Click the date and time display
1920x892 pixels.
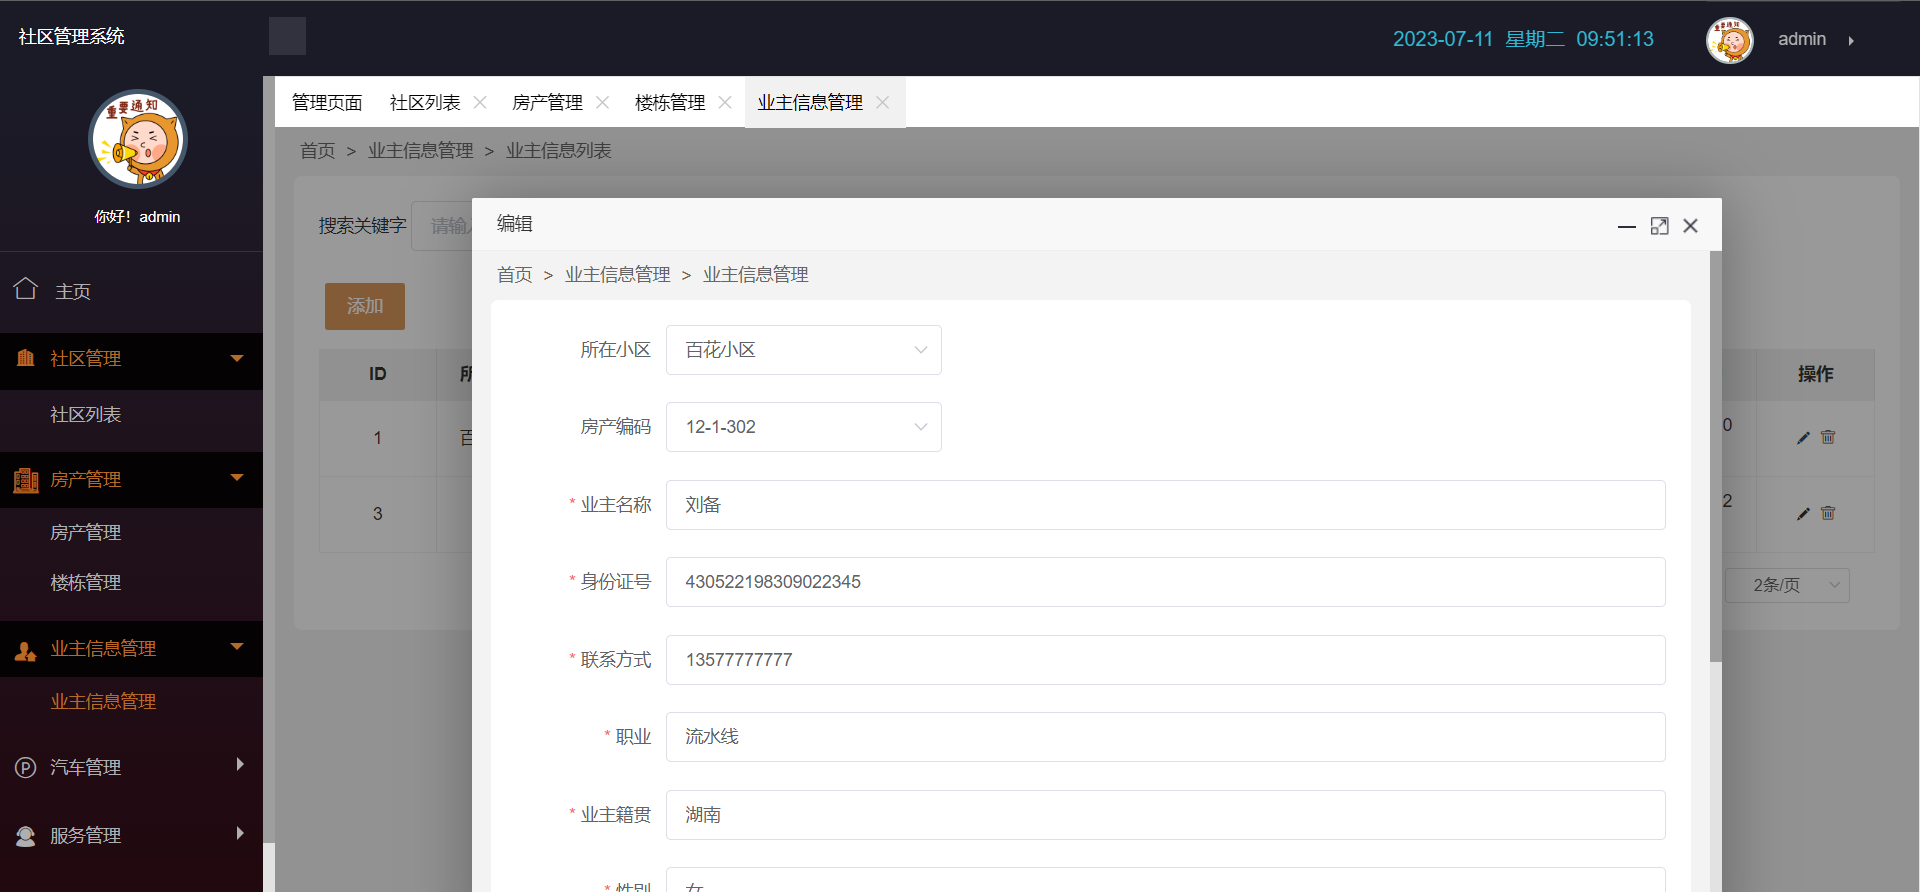click(1523, 39)
